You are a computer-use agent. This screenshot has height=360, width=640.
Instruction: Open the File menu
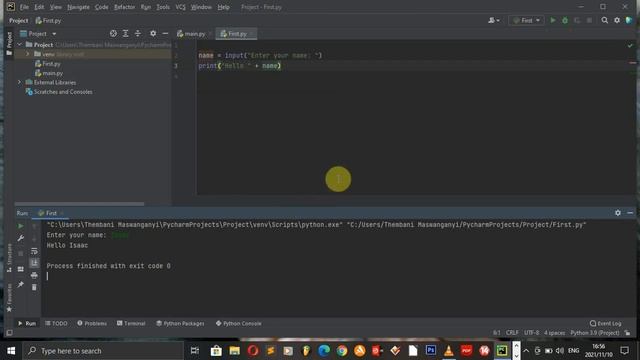24,7
